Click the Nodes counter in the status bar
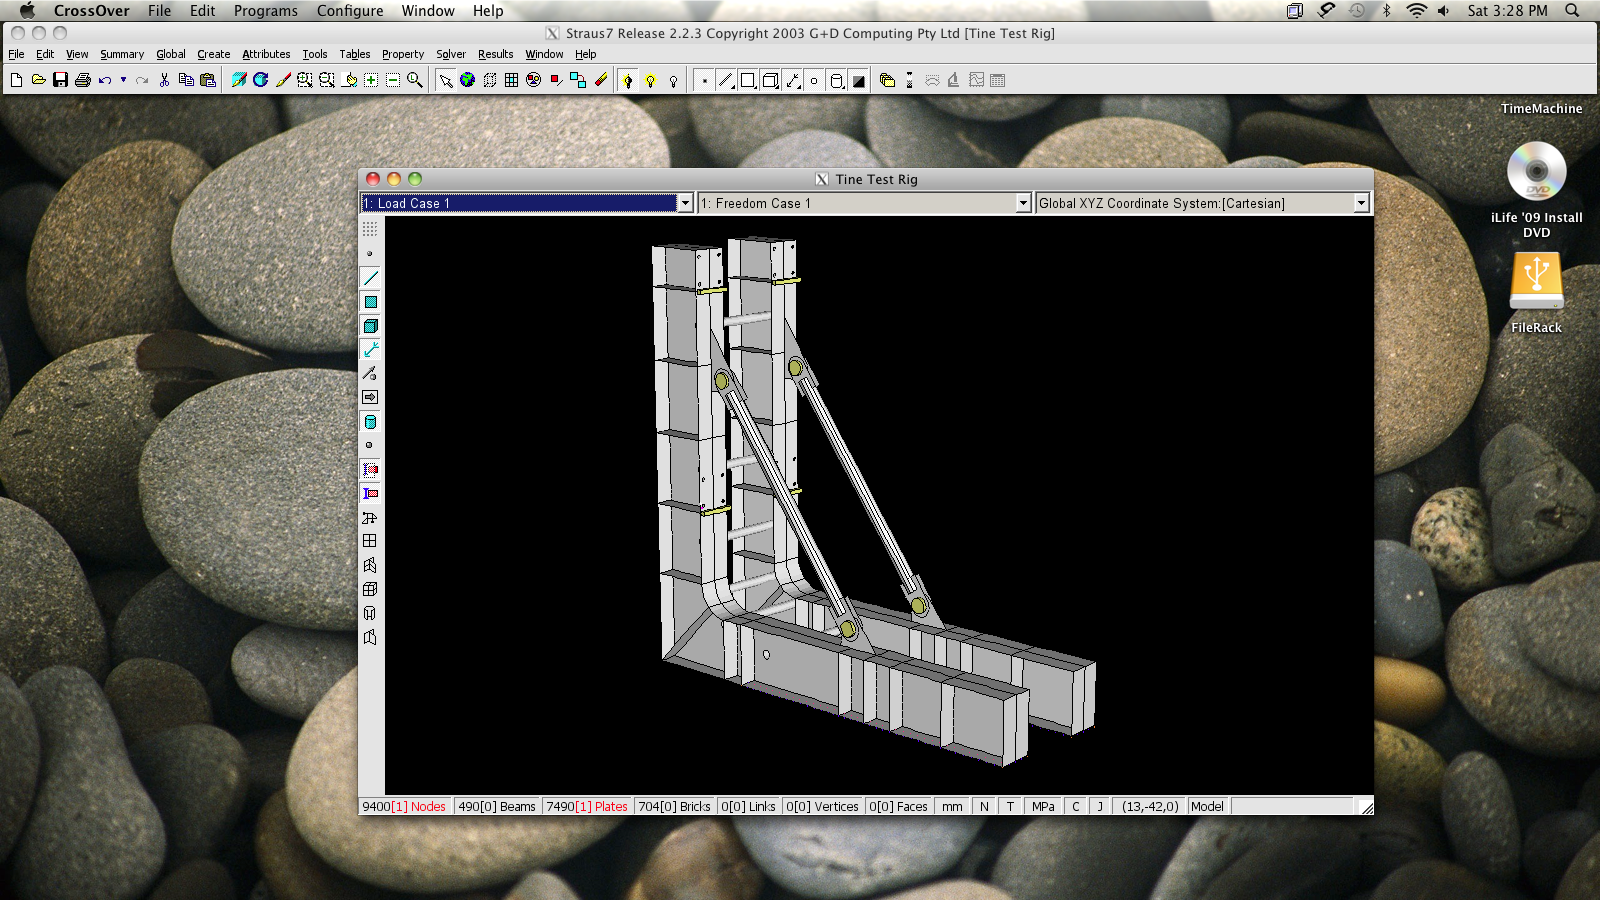 (x=404, y=806)
